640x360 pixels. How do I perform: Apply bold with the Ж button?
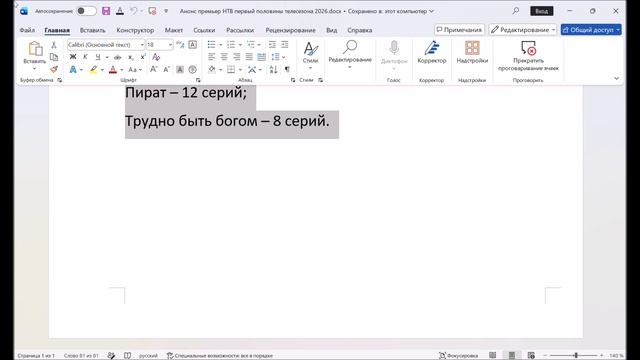tap(73, 57)
